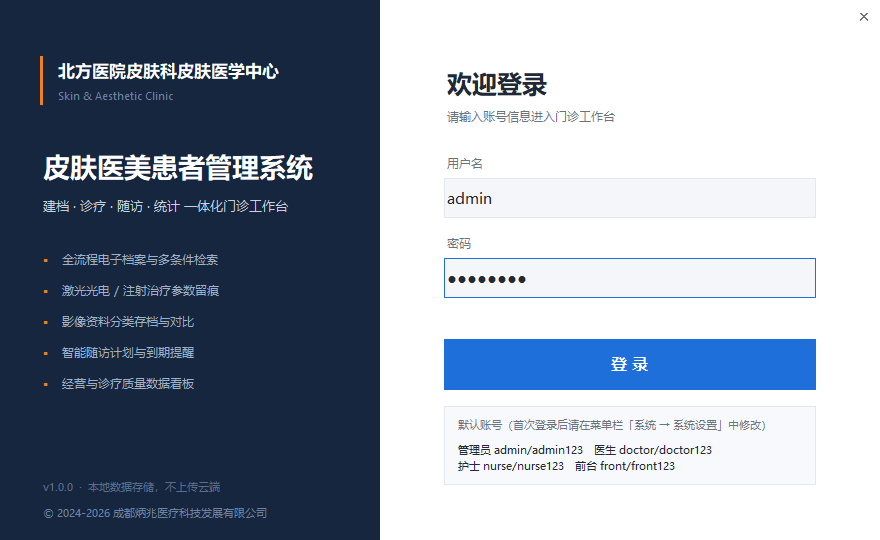Close the login window

(864, 17)
